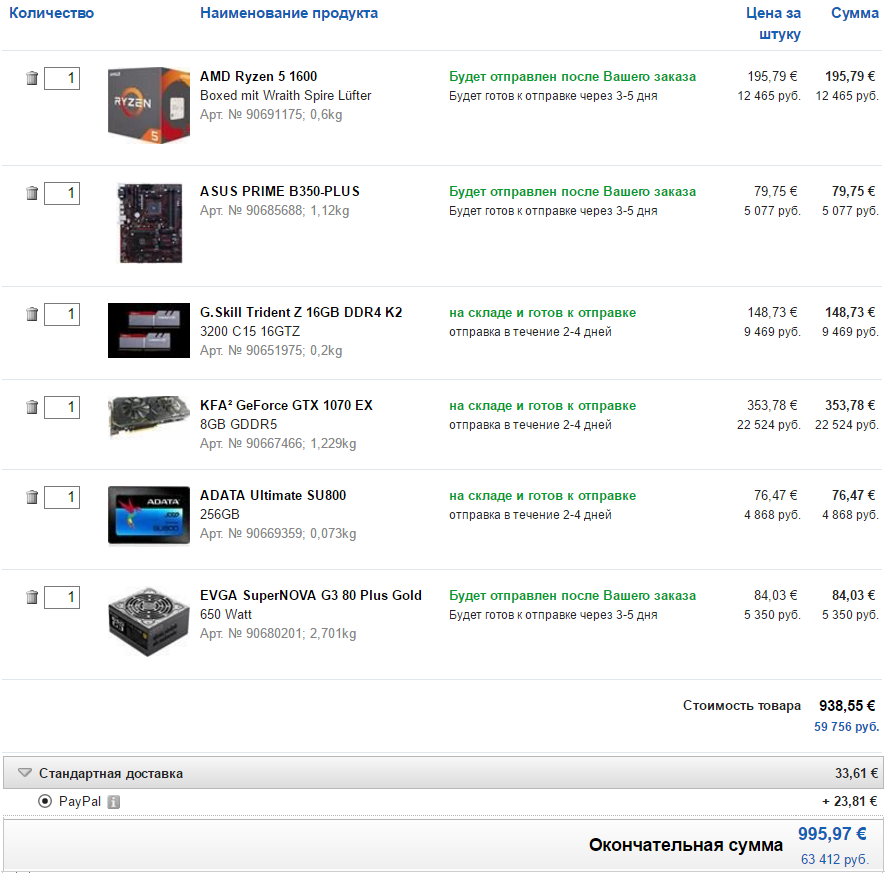The image size is (885, 873).
Task: Open G.Skill Trident Z 16GB DDR4 K2 link
Action: pyautogui.click(x=301, y=312)
